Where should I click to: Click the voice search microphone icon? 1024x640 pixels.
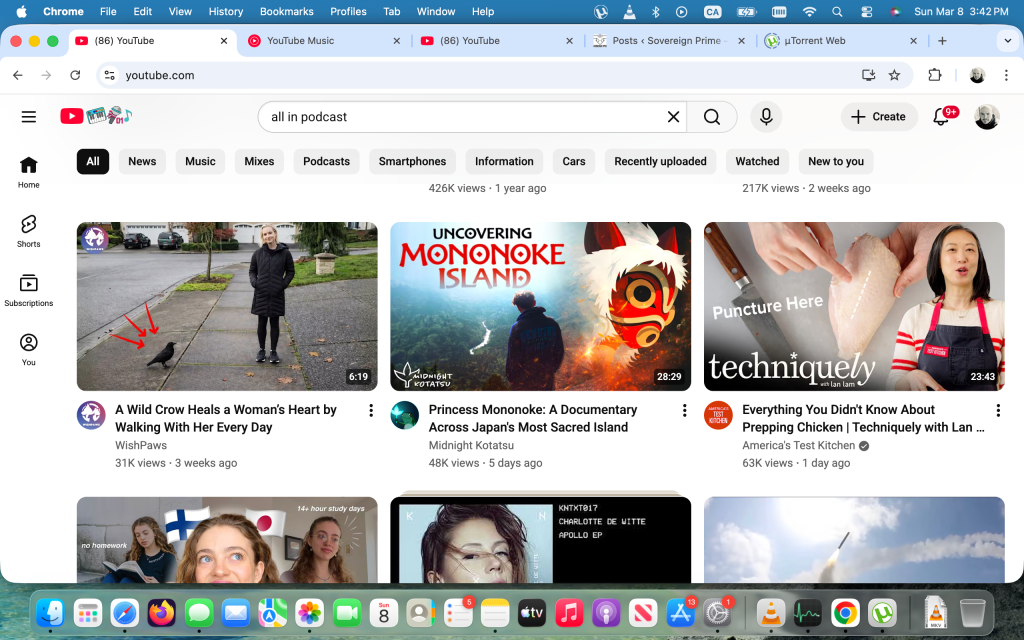click(x=766, y=117)
